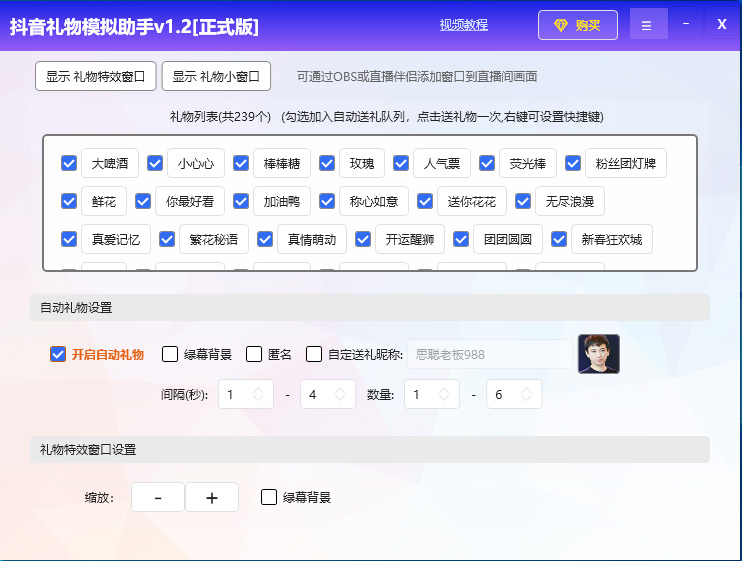Viewport: 742px width, 561px height.
Task: Send the 荧光棒 gift
Action: [528, 163]
